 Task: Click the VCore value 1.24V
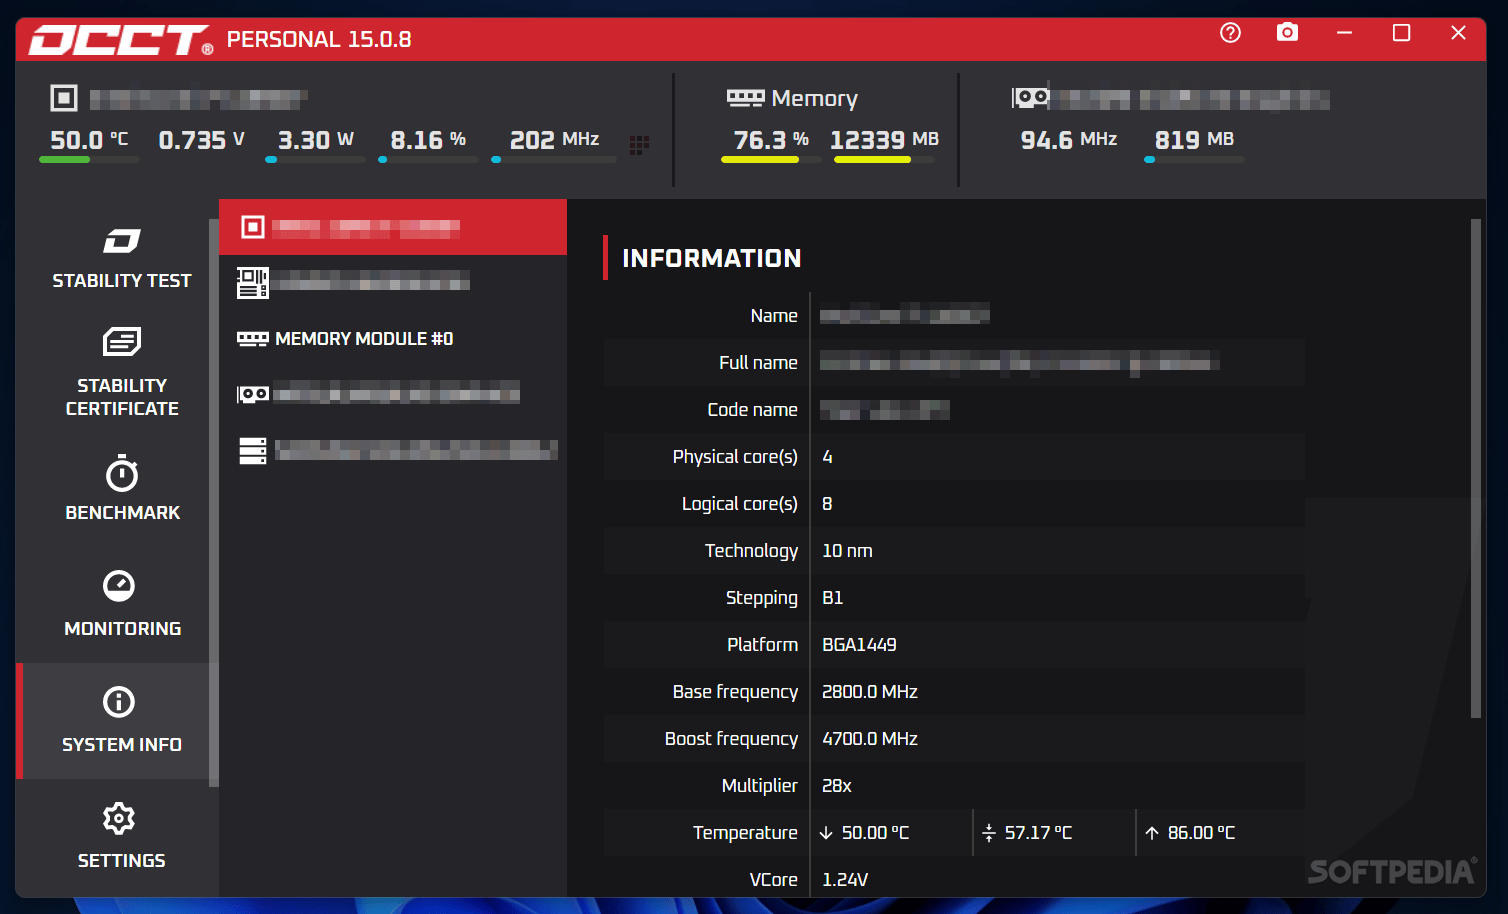[845, 880]
